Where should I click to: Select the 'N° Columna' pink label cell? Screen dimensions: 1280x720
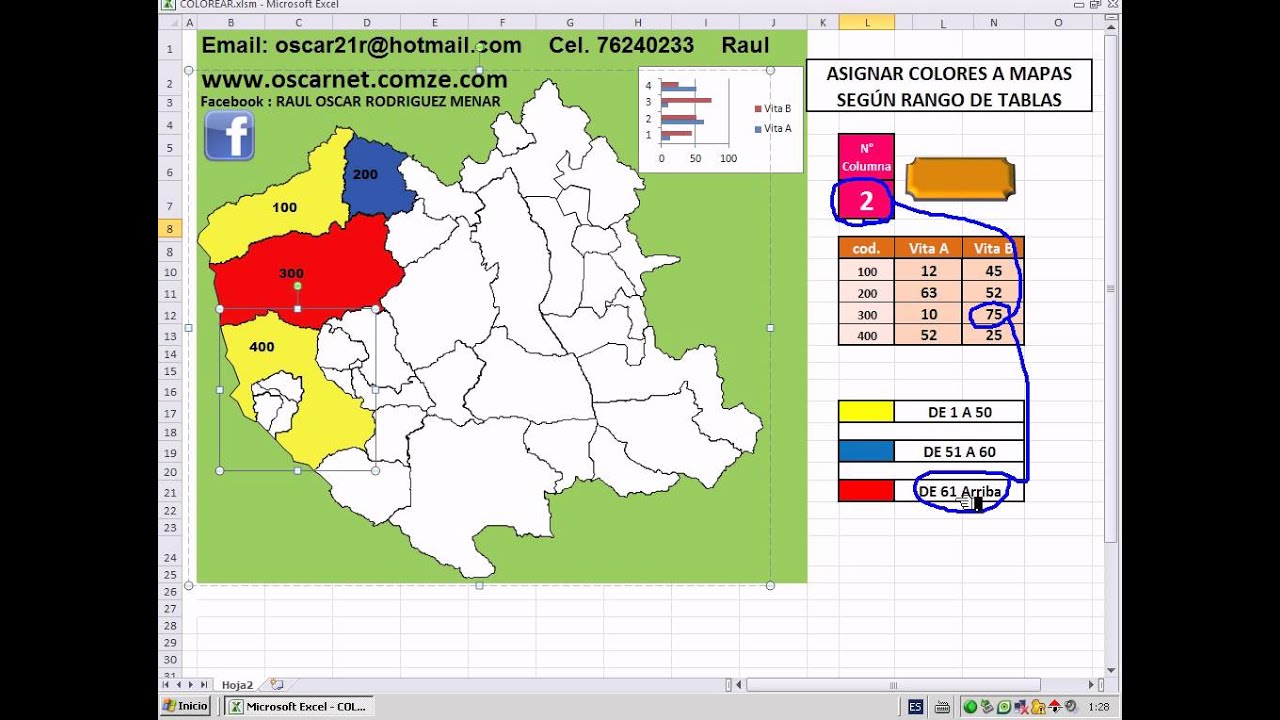(866, 157)
